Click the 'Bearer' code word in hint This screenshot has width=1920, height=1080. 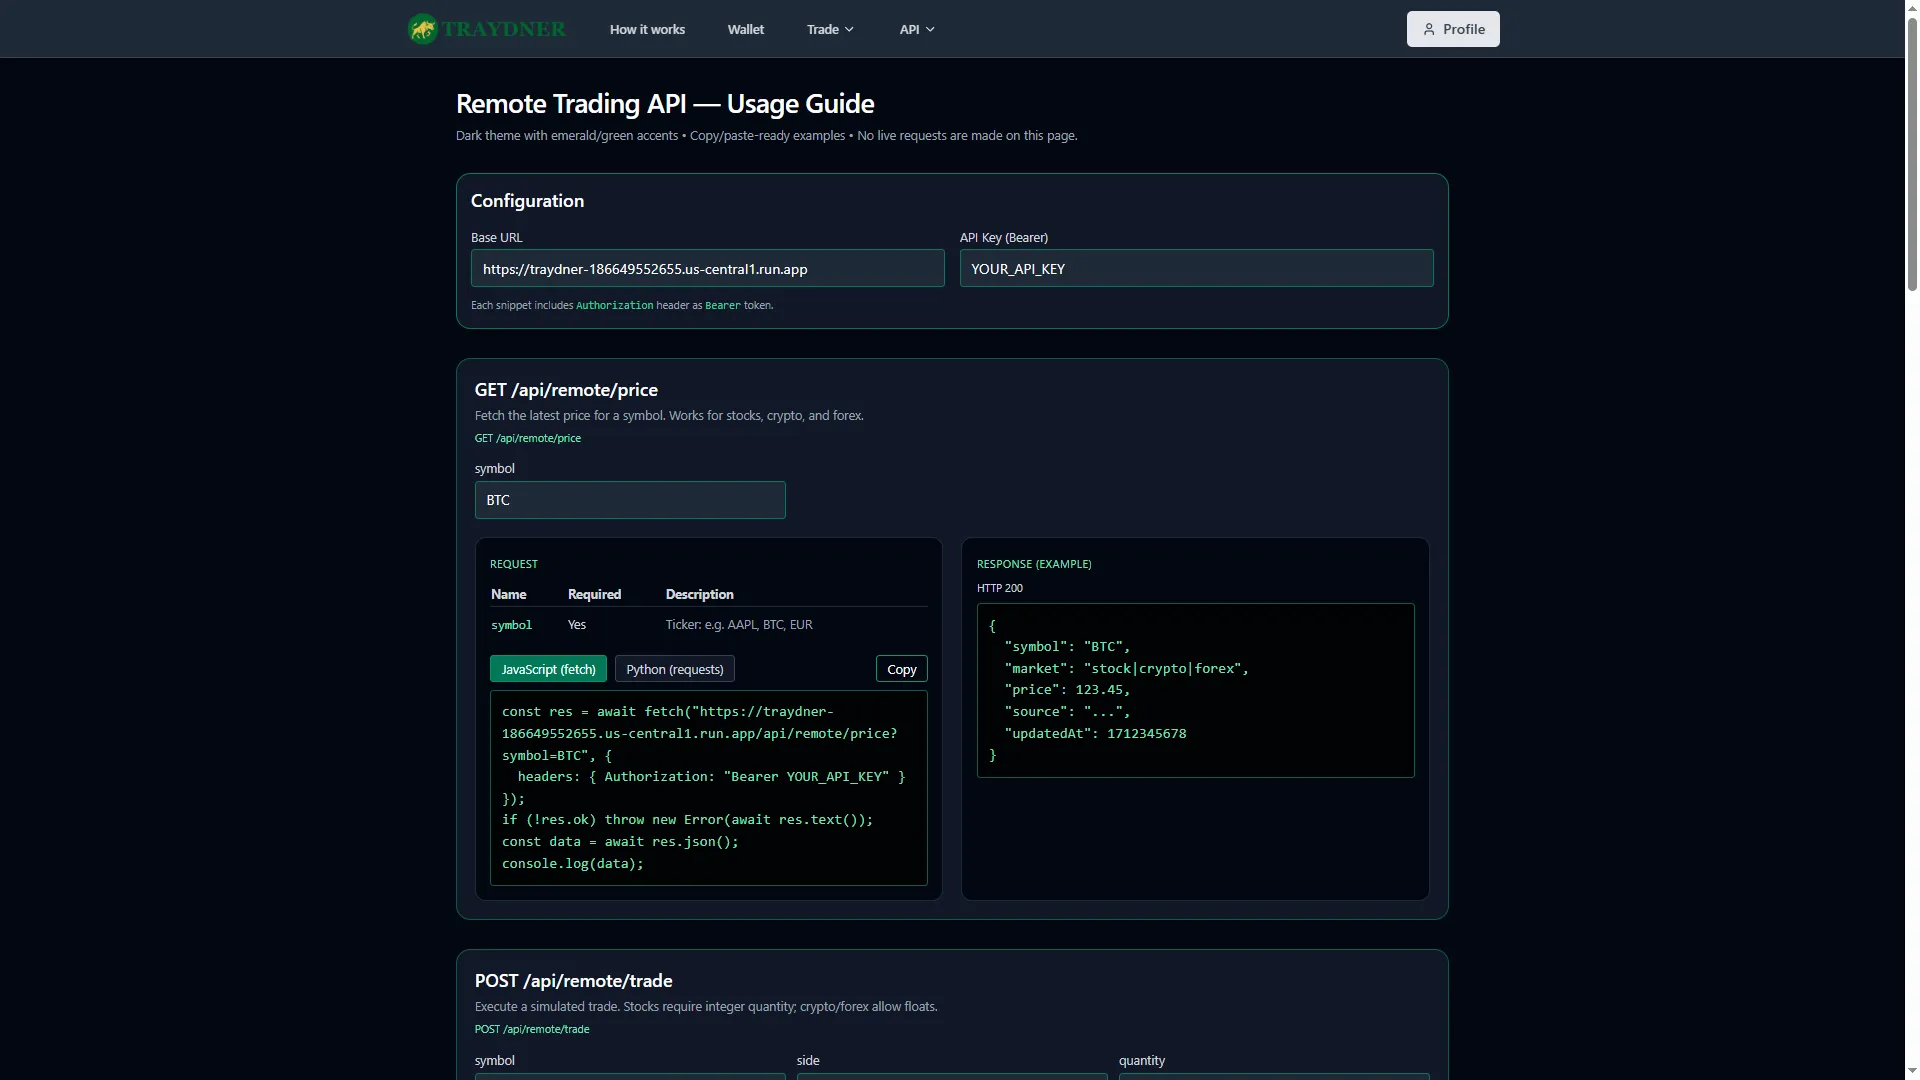(x=723, y=305)
